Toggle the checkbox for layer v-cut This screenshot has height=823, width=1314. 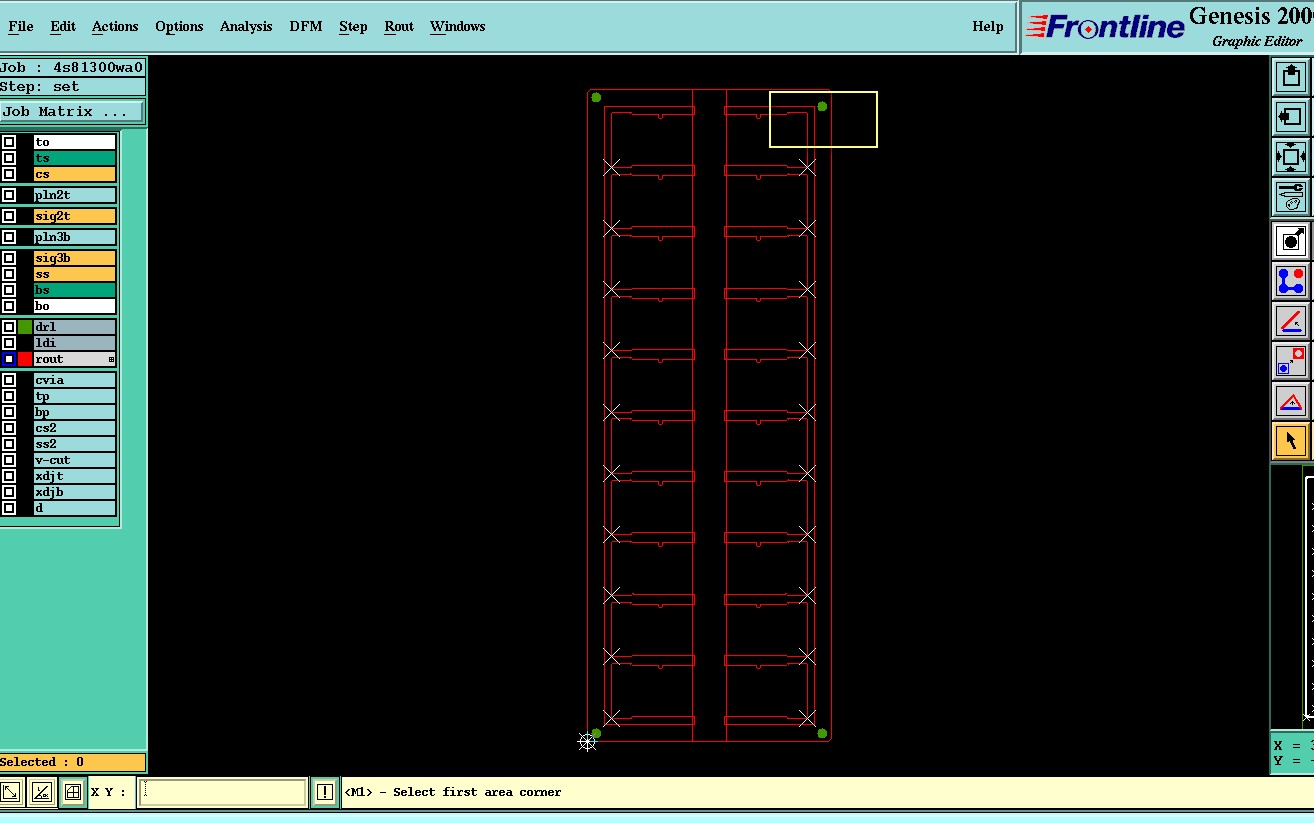coord(9,460)
